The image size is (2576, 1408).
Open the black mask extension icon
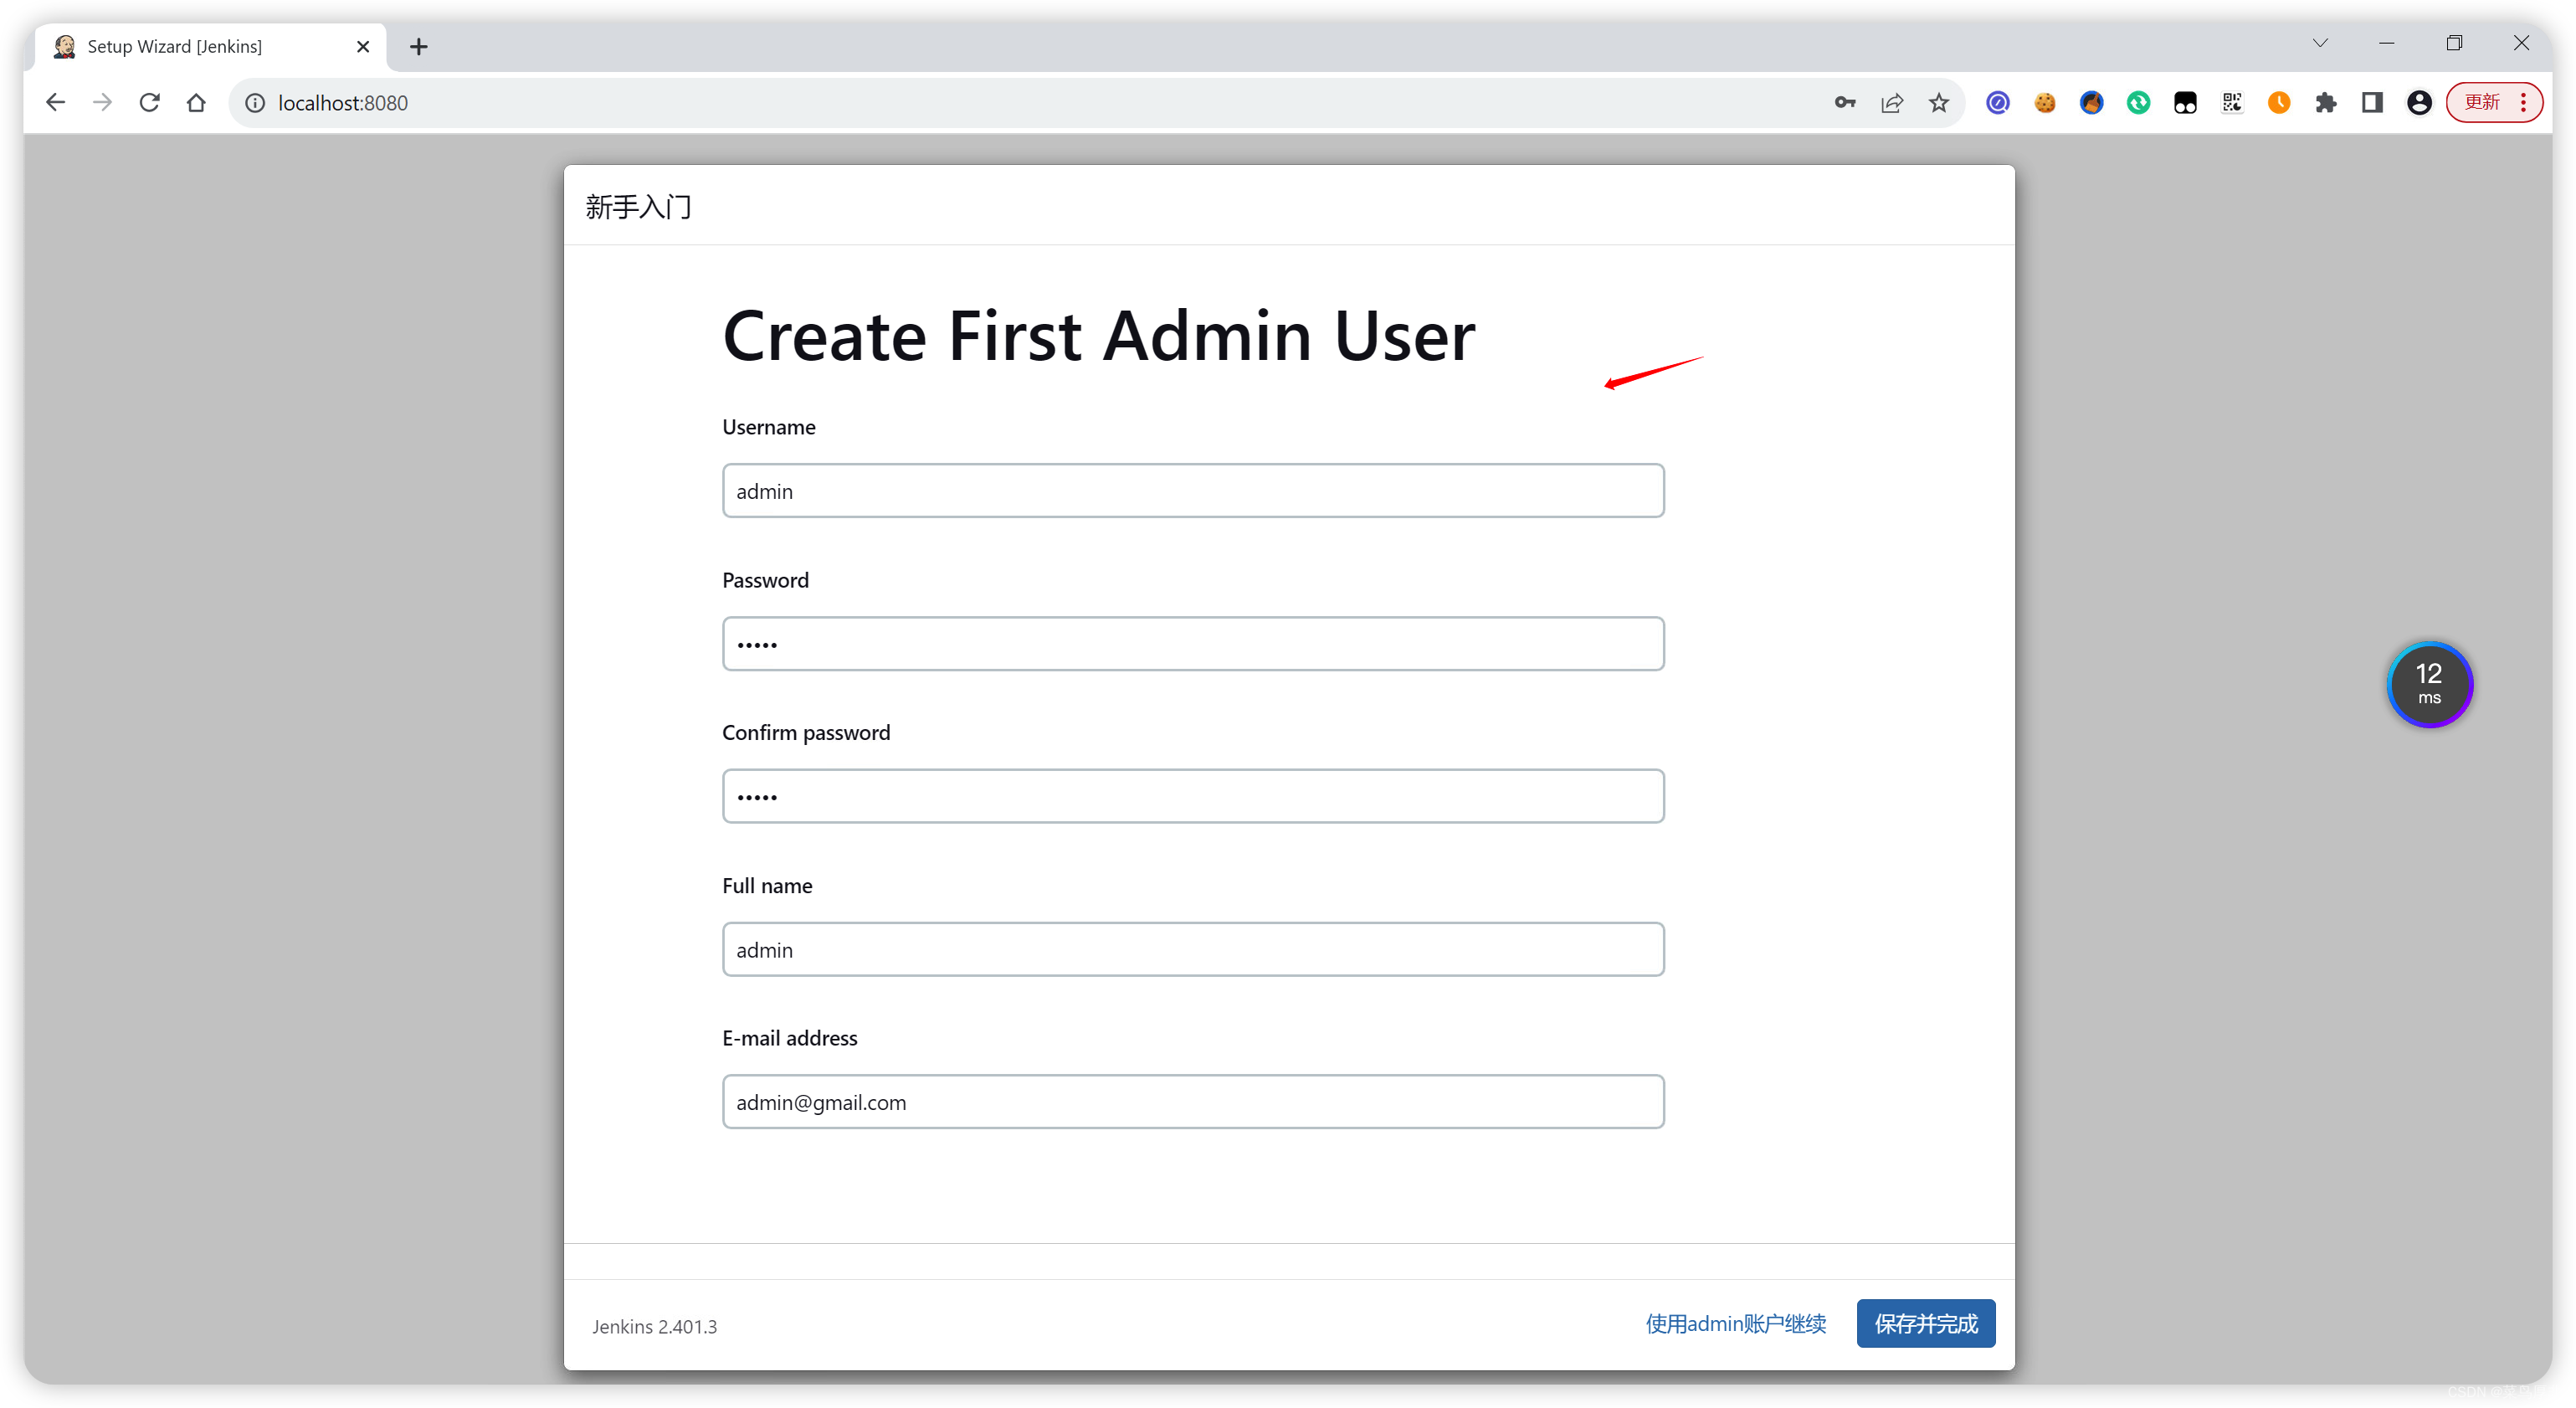(x=2186, y=102)
